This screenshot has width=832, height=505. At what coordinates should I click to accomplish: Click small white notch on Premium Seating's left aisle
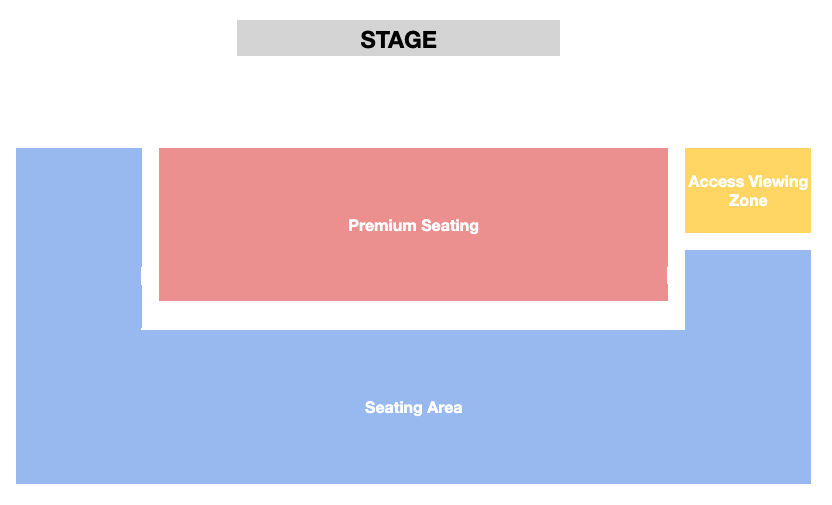point(141,276)
